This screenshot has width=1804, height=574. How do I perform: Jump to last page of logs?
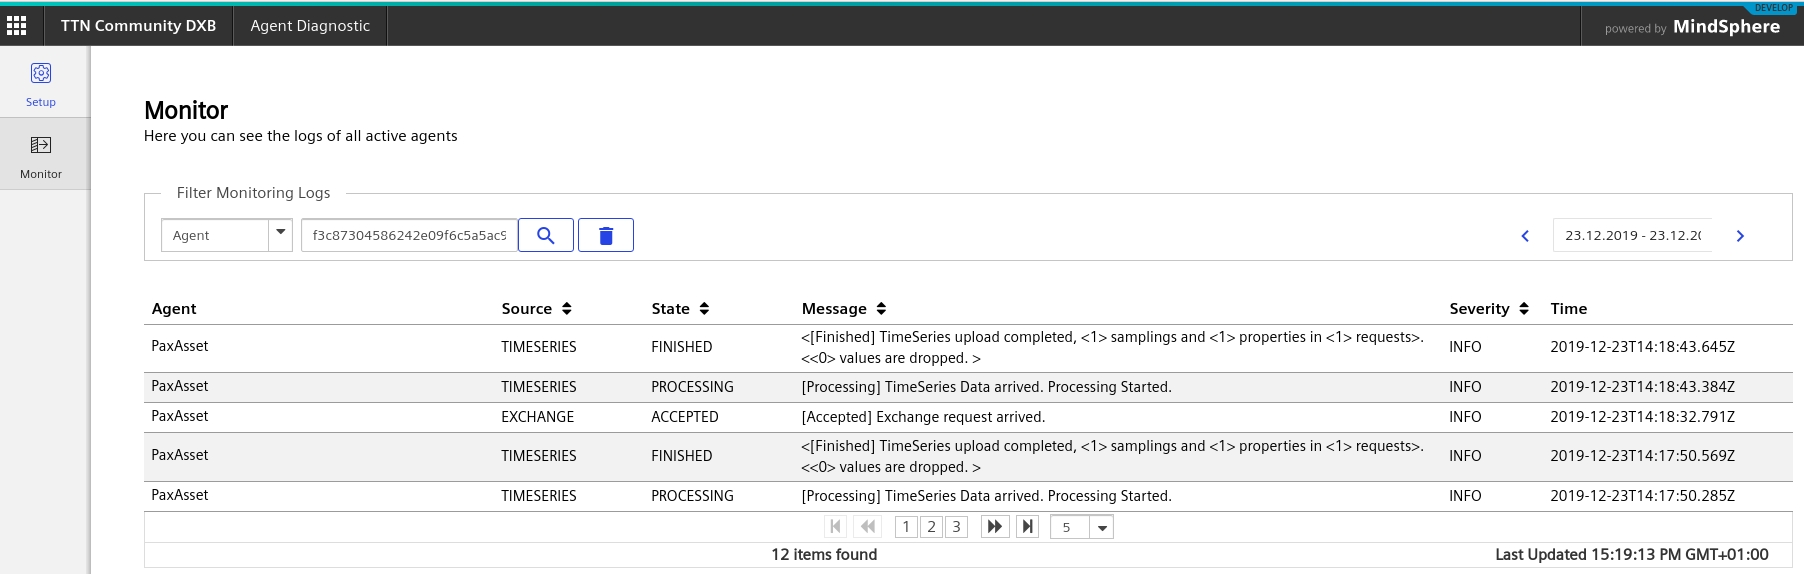(1027, 527)
